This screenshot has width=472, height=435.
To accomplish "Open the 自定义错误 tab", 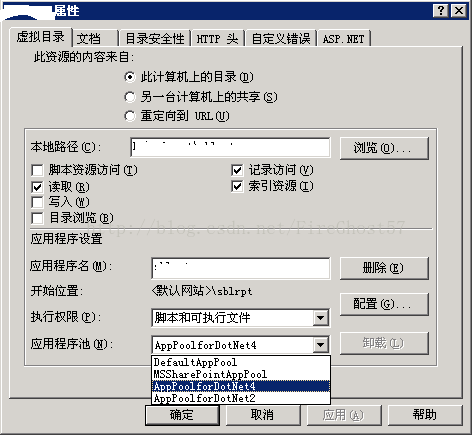I will pos(281,39).
